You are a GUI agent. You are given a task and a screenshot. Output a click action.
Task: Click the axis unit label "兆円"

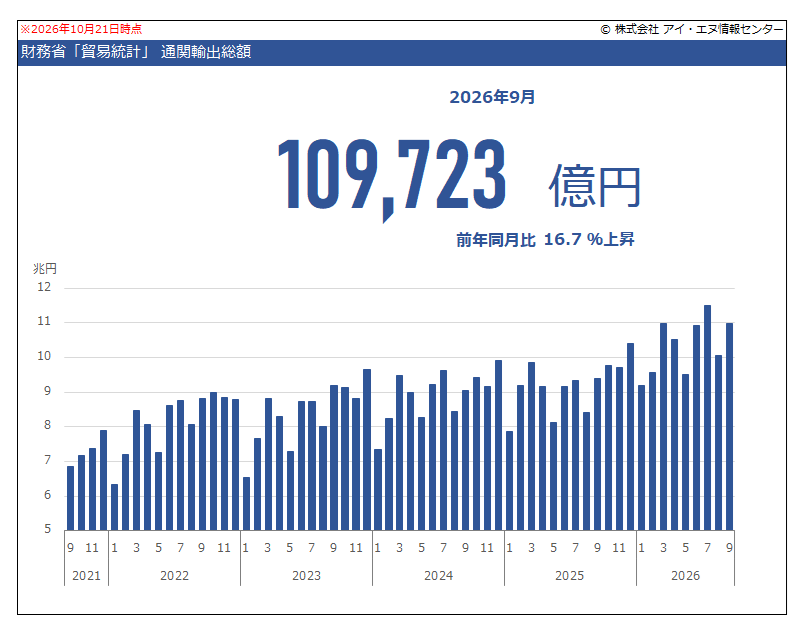tap(45, 268)
